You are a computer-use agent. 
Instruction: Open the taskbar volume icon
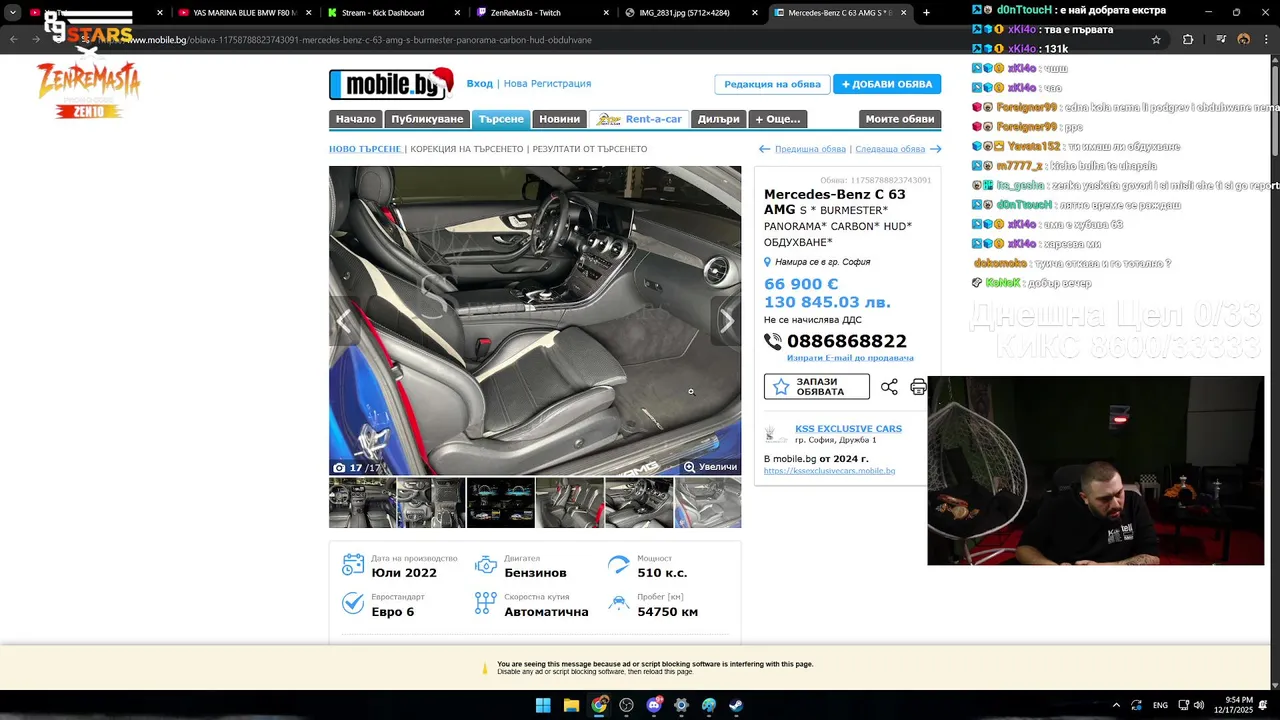click(1198, 705)
